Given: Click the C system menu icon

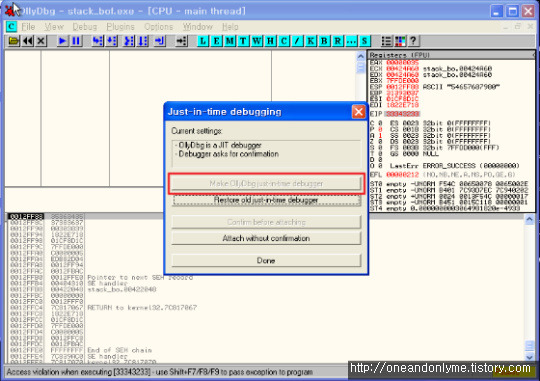Looking at the screenshot, I should pyautogui.click(x=11, y=27).
